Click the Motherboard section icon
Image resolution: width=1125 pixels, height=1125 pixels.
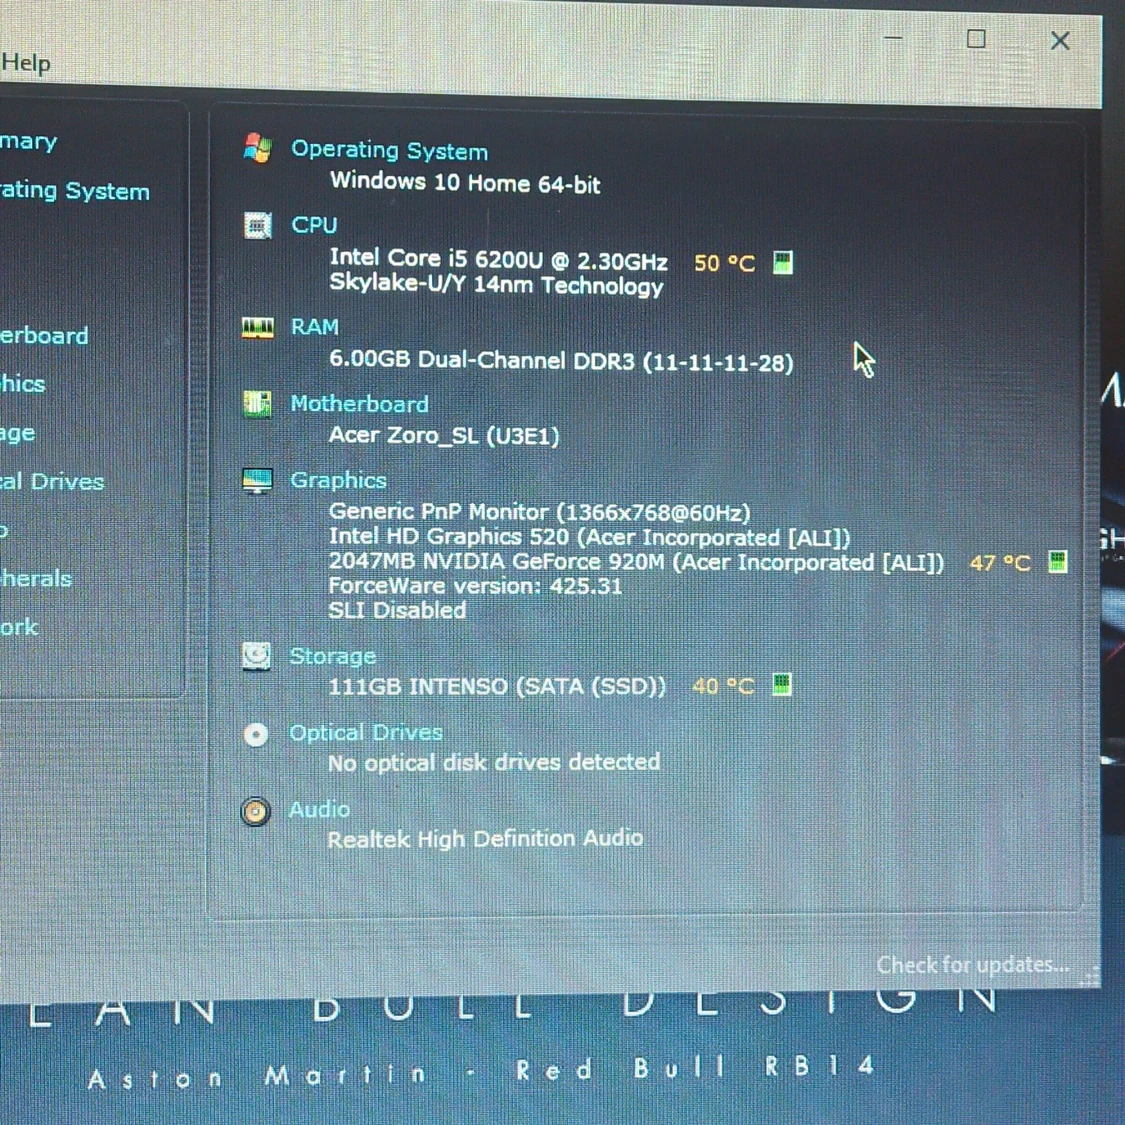pos(257,404)
